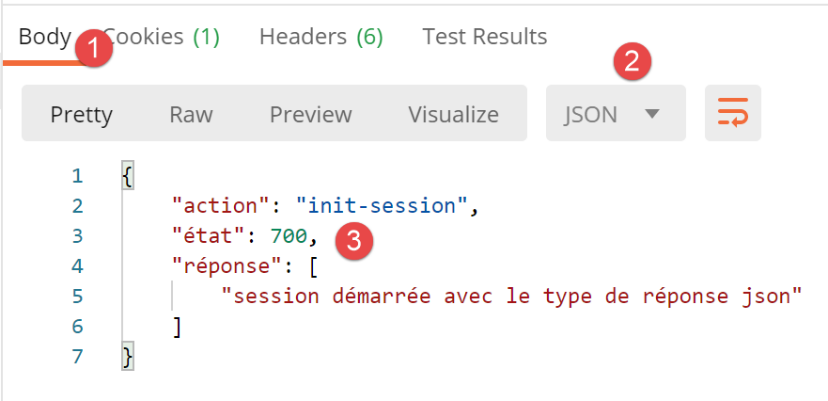Open the JSON format dropdown

tap(614, 114)
